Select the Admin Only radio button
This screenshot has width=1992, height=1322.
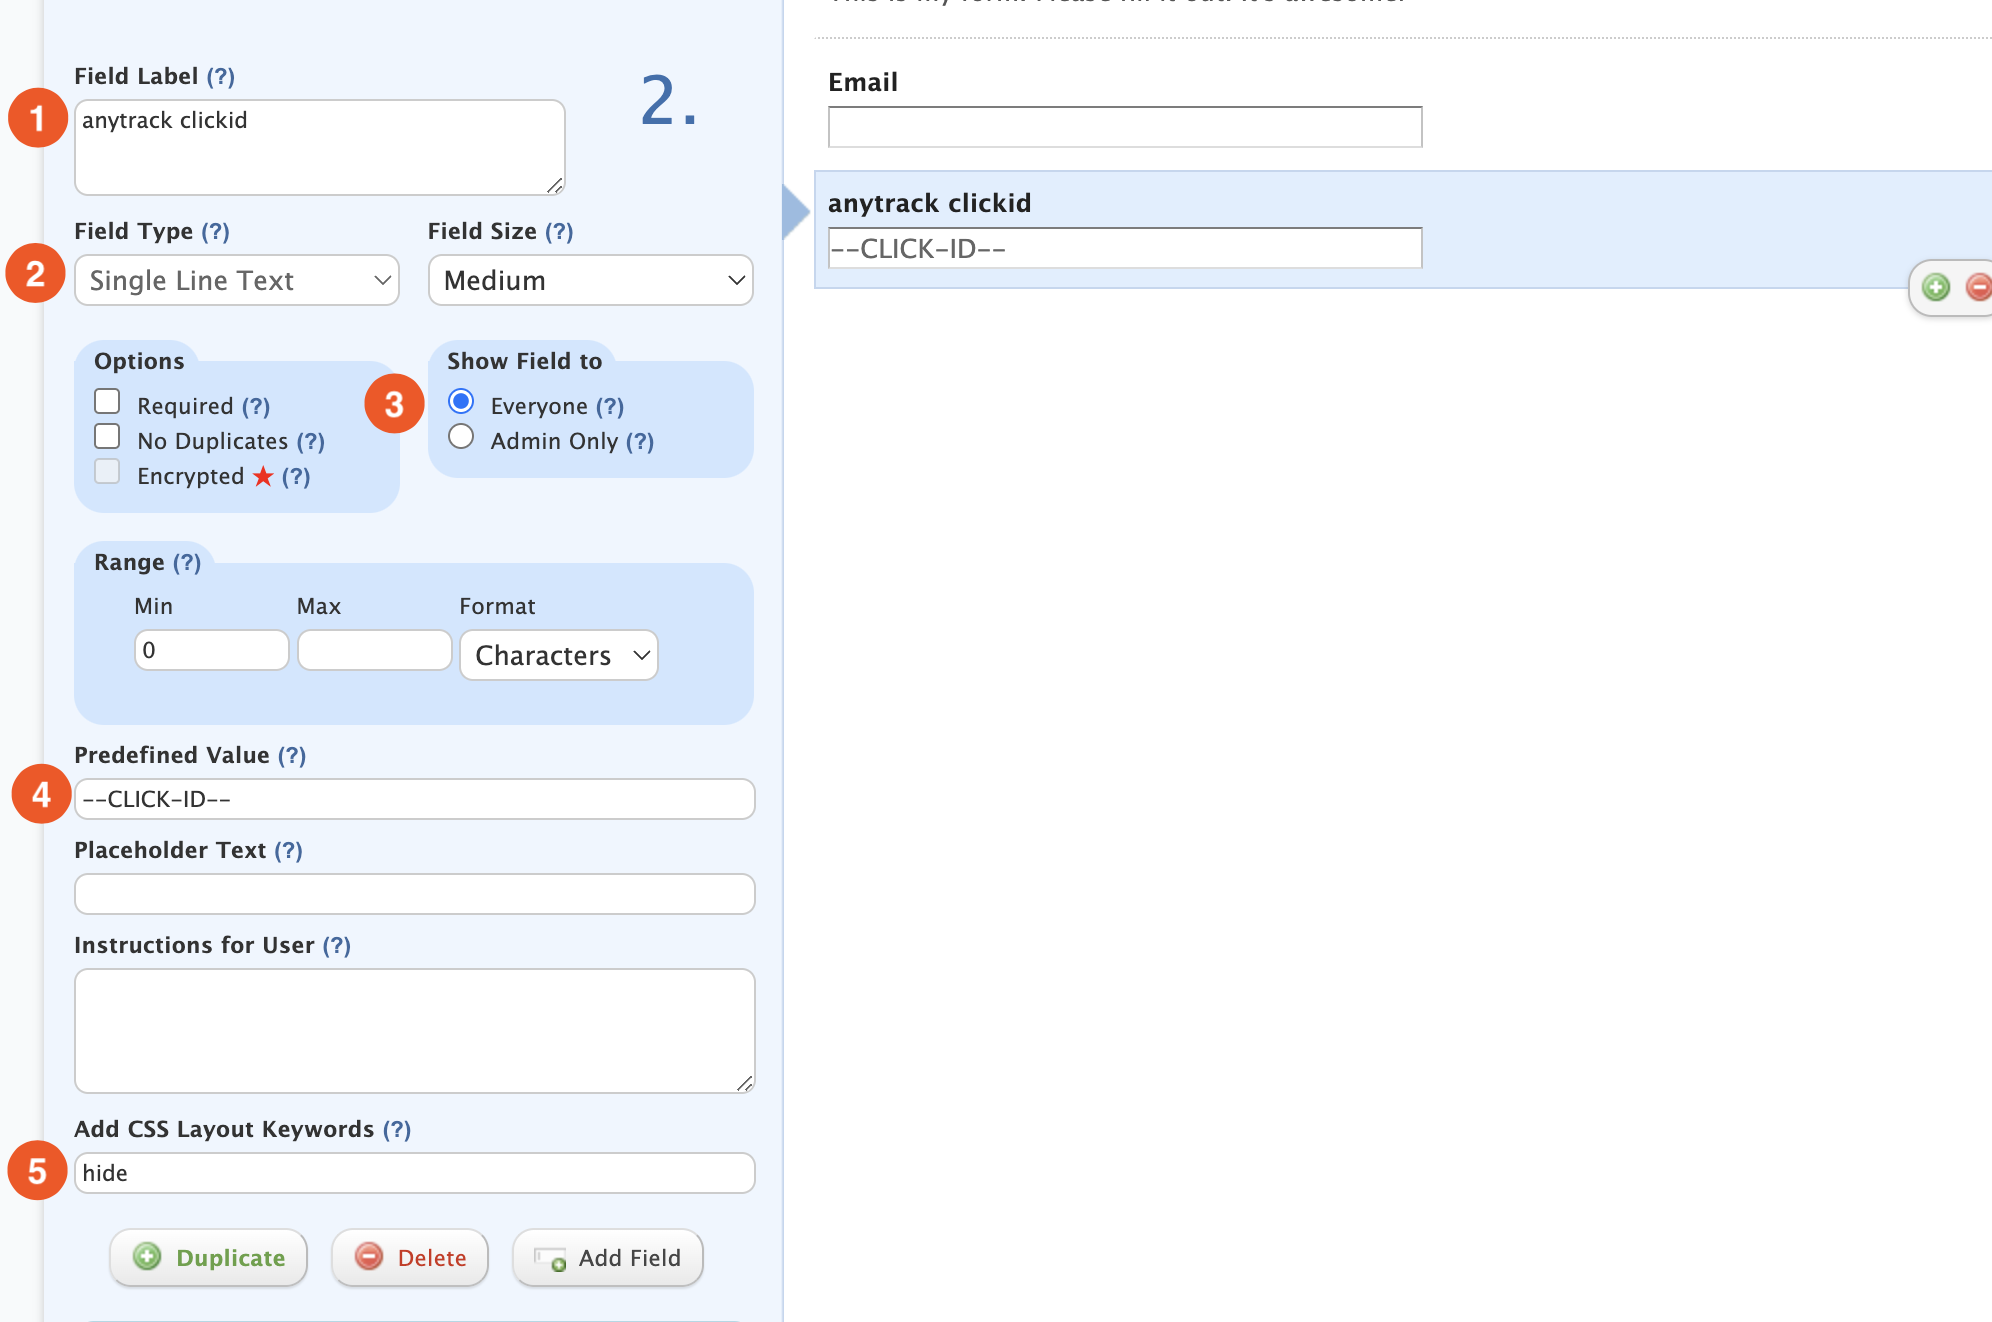pos(461,437)
